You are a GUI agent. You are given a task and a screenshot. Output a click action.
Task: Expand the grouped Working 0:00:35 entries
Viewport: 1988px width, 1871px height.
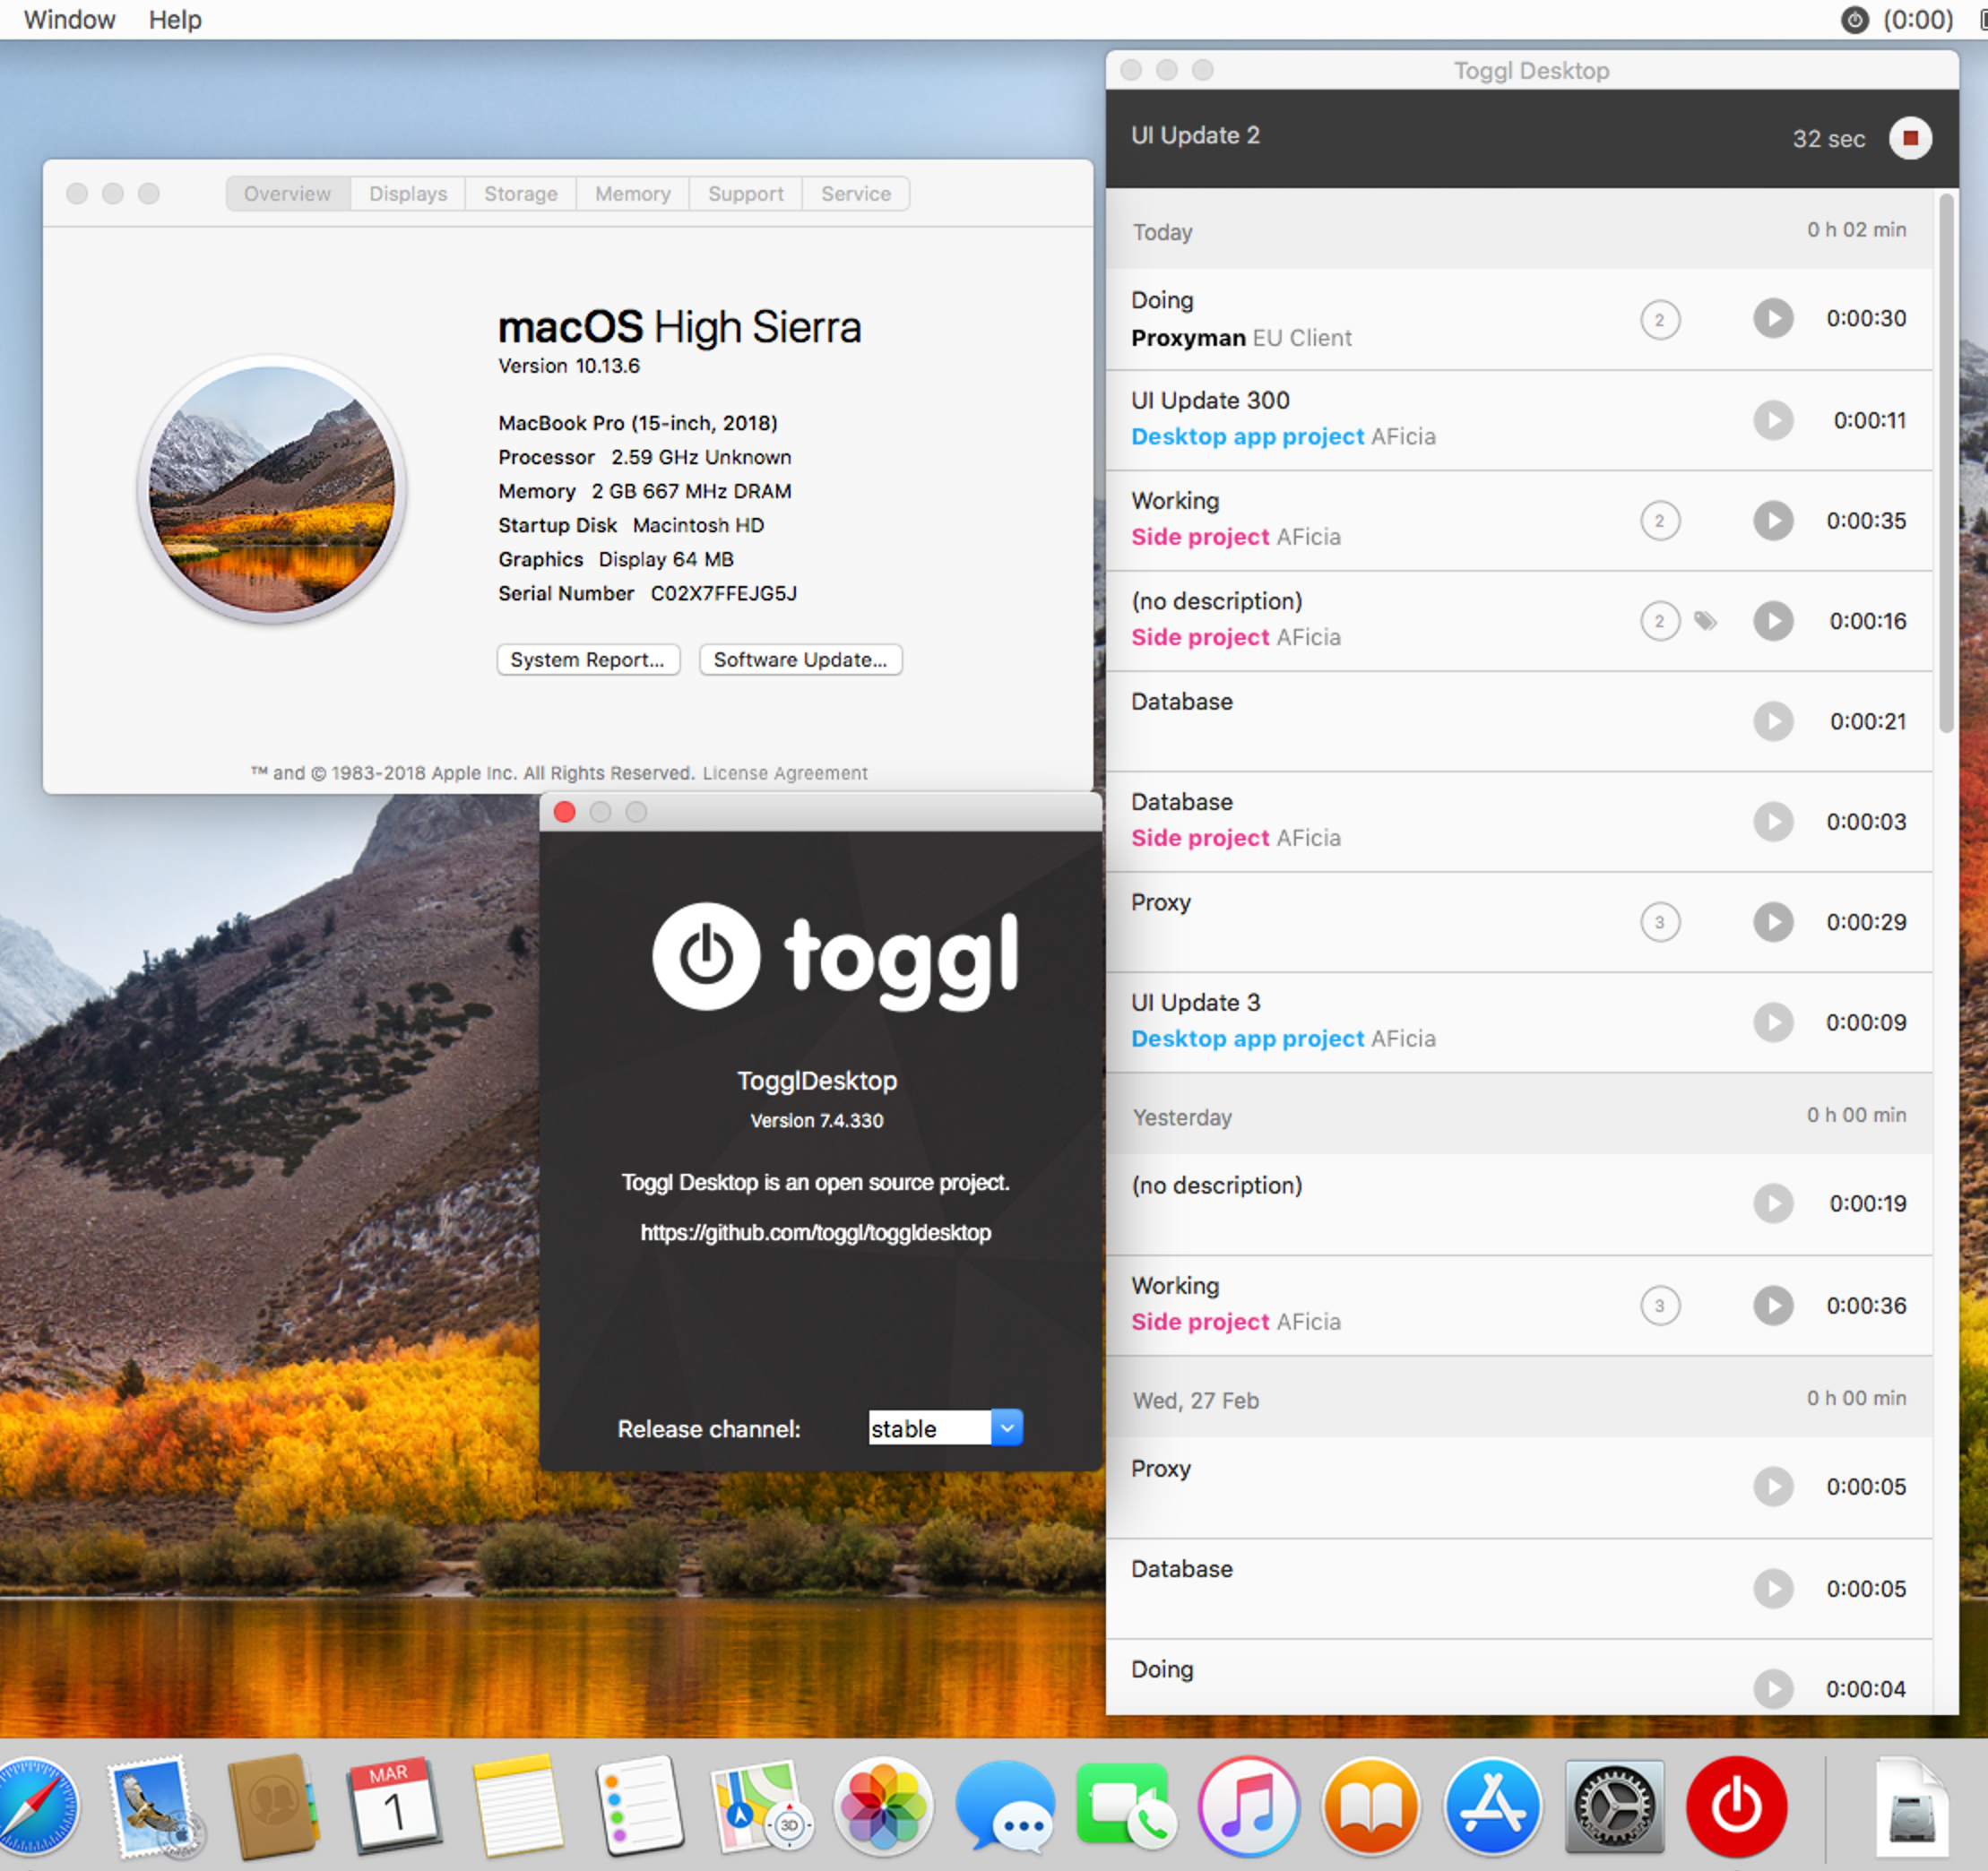click(x=1660, y=521)
